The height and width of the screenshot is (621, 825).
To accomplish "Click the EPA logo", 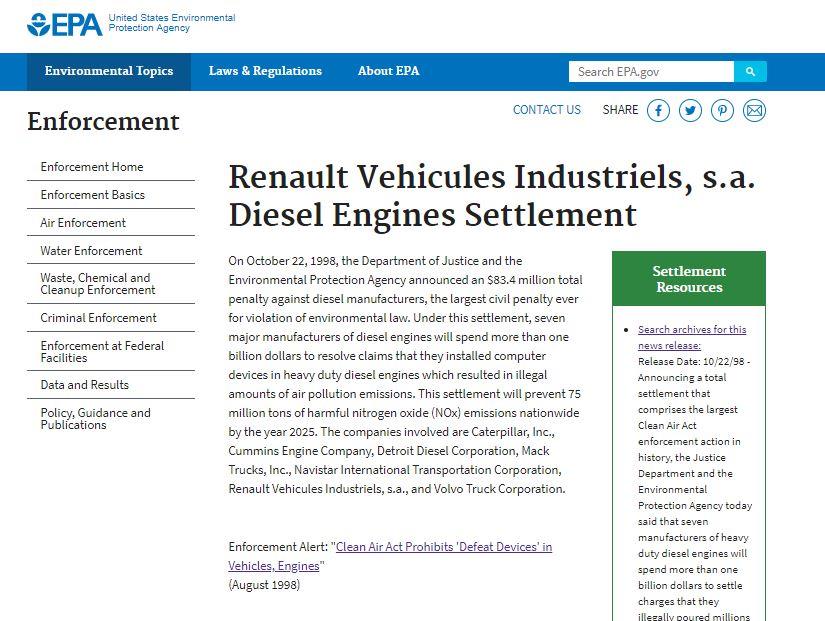I will click(x=64, y=24).
